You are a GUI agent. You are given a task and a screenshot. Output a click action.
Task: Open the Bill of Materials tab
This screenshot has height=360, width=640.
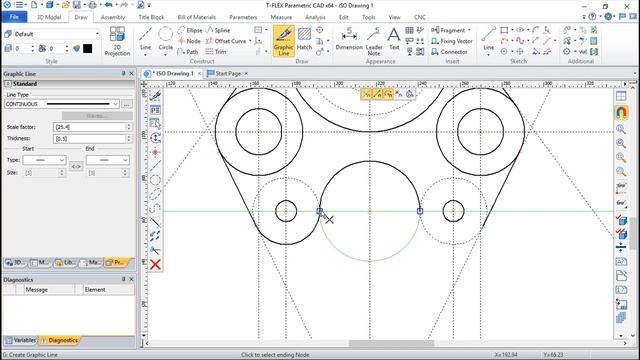[x=196, y=17]
